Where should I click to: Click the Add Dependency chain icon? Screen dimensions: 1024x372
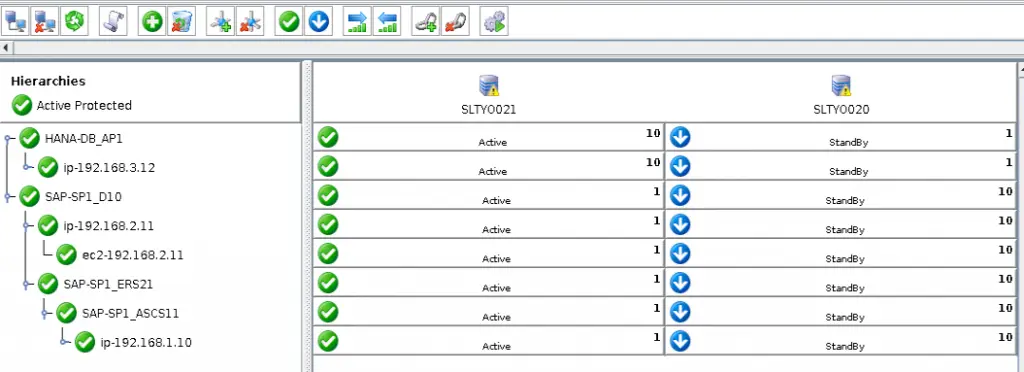426,22
